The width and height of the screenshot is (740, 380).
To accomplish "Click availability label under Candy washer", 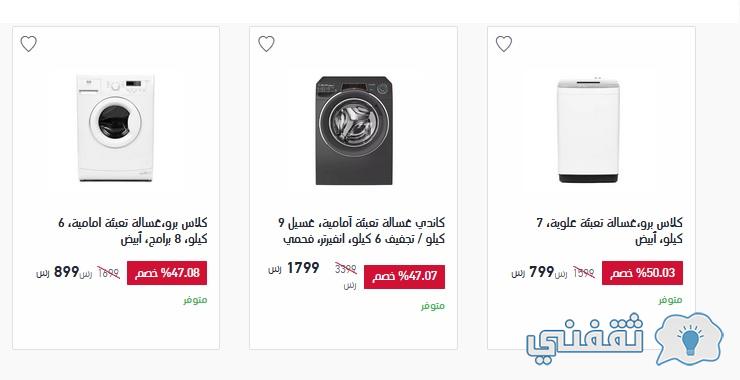I will coord(433,306).
